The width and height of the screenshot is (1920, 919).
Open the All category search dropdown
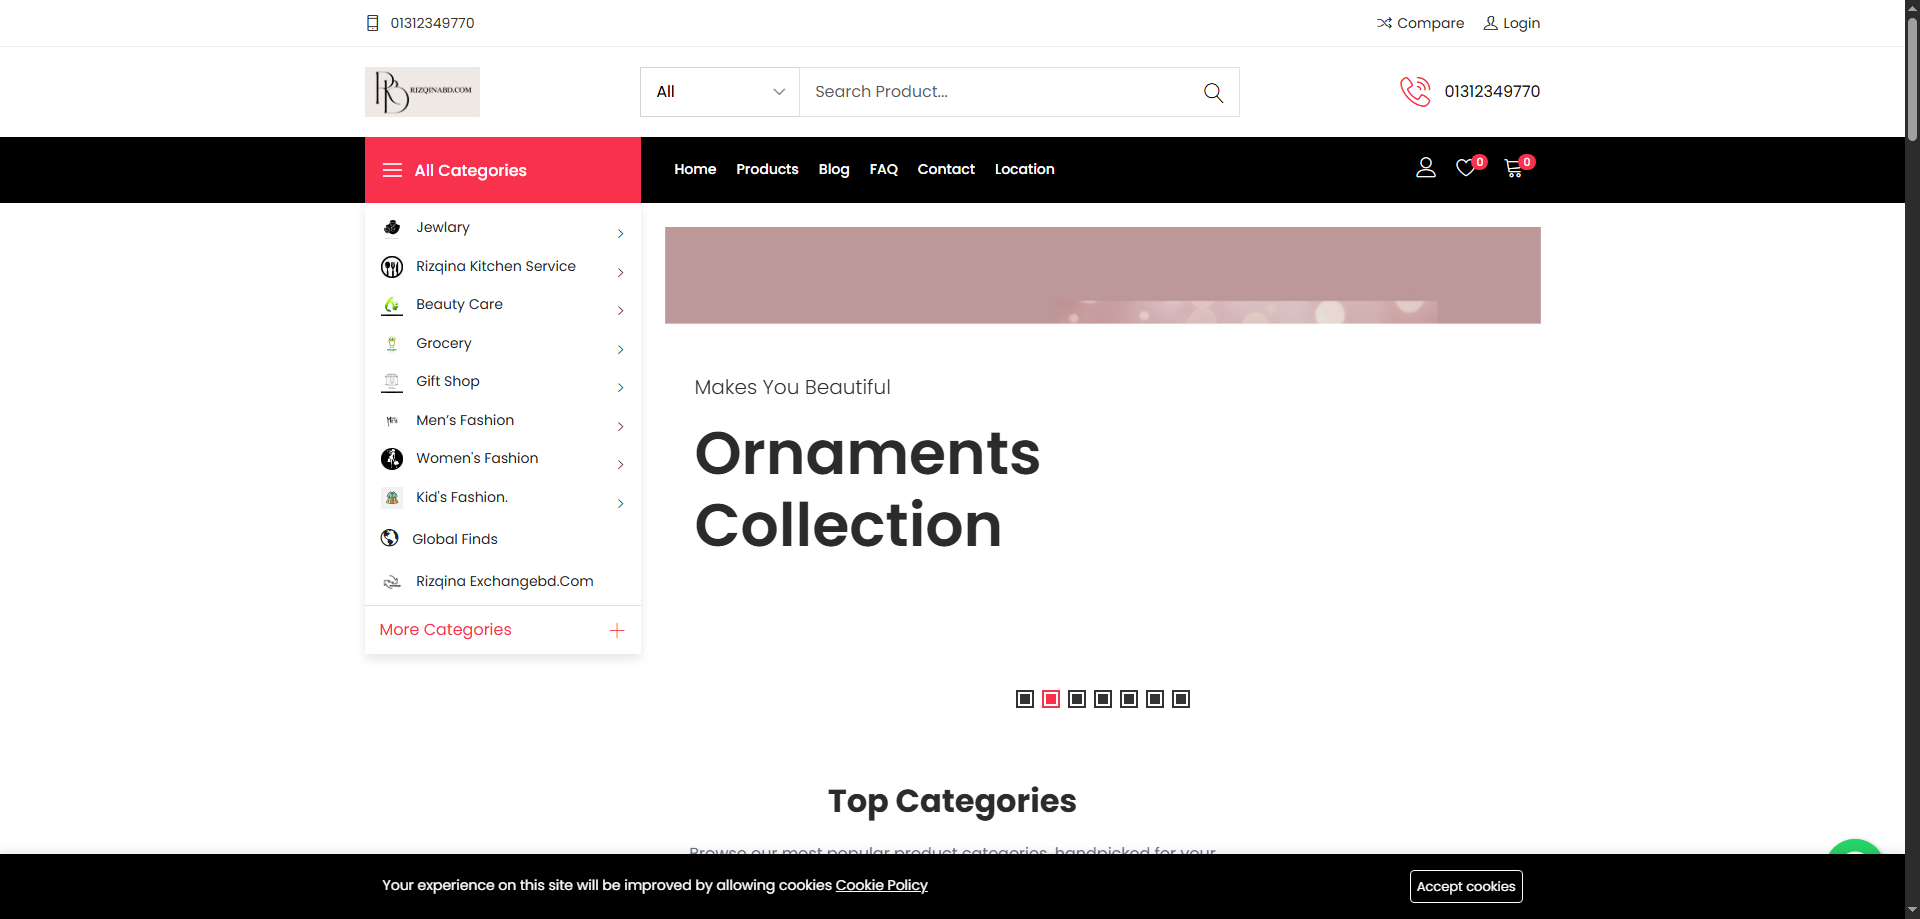click(x=720, y=92)
